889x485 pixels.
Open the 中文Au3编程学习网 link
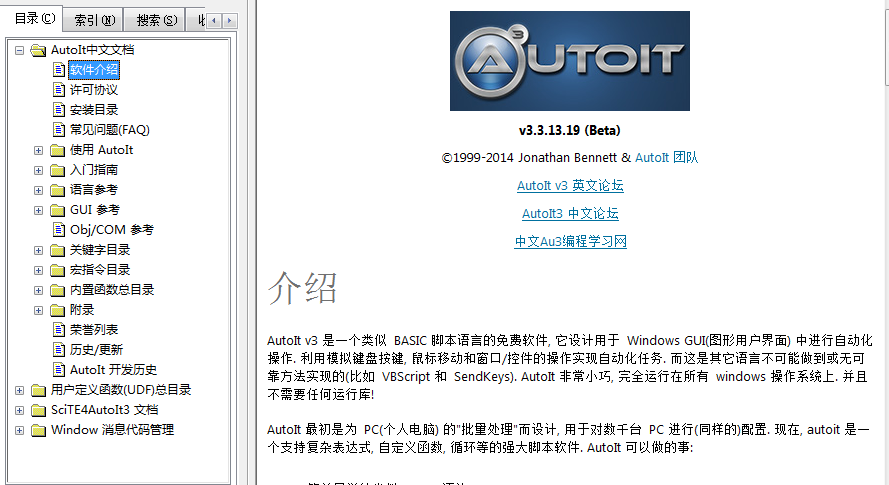[x=570, y=241]
